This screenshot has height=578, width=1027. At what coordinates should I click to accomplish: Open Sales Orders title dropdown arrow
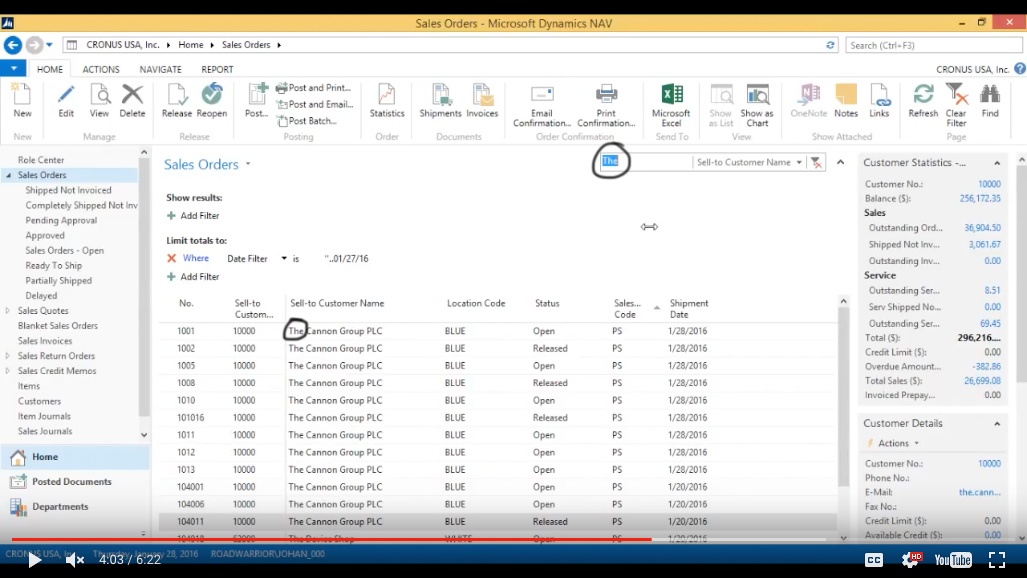click(248, 164)
